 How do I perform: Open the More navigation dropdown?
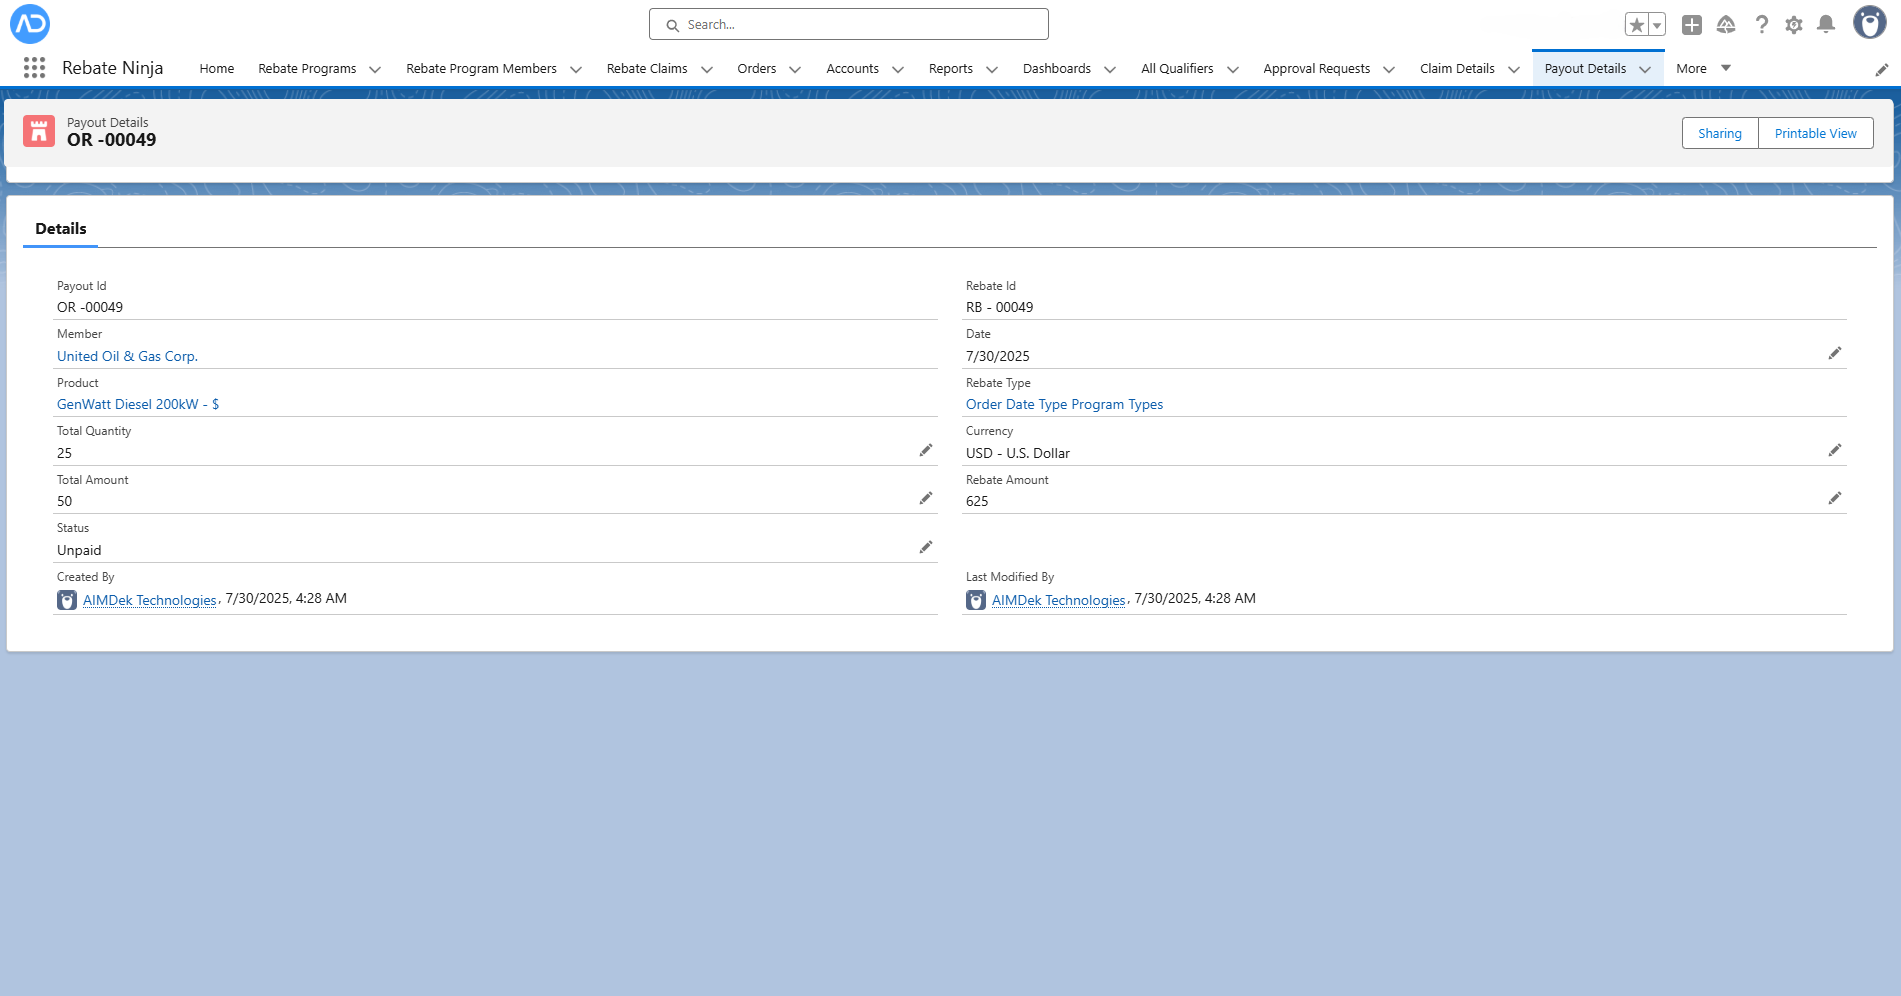click(1703, 69)
